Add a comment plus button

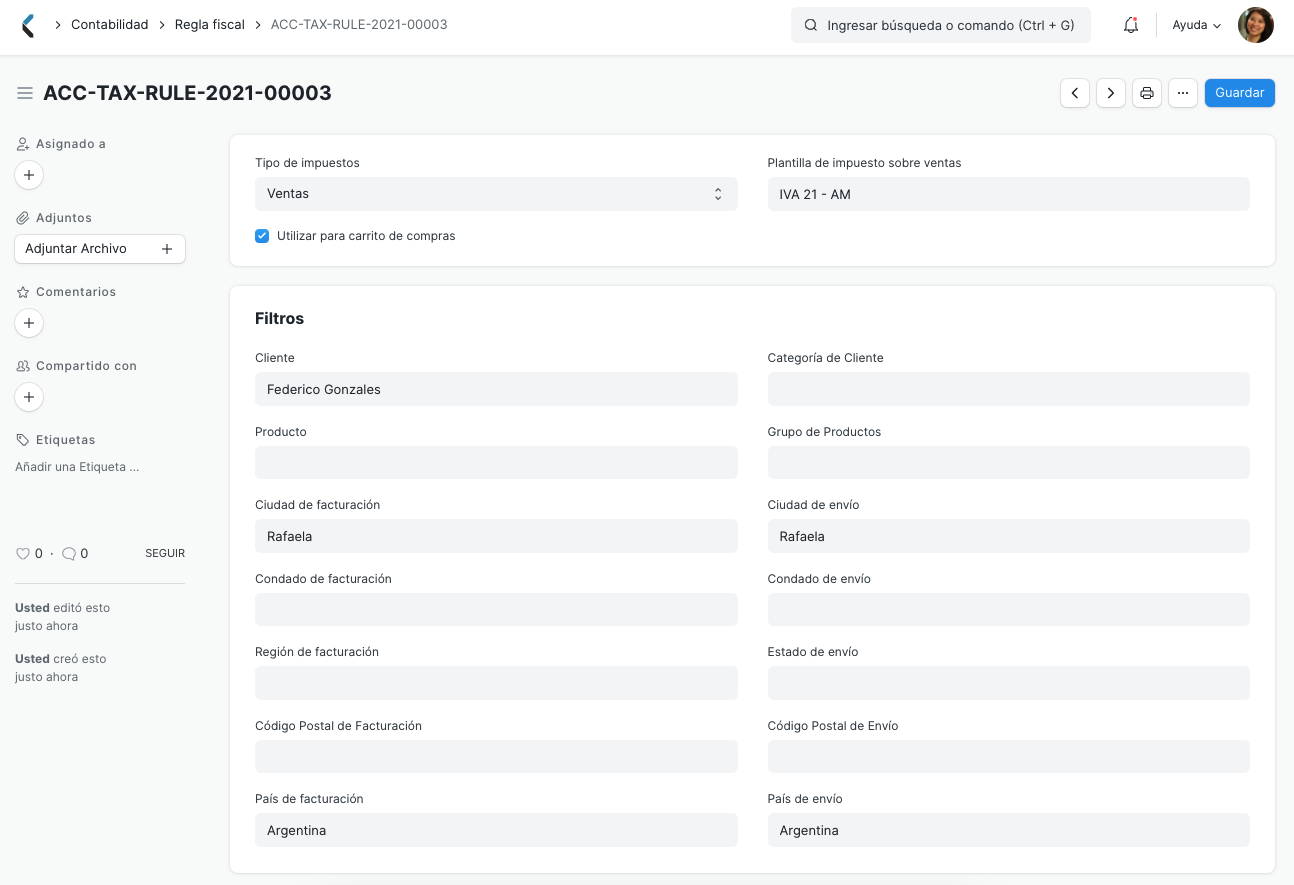(x=29, y=323)
